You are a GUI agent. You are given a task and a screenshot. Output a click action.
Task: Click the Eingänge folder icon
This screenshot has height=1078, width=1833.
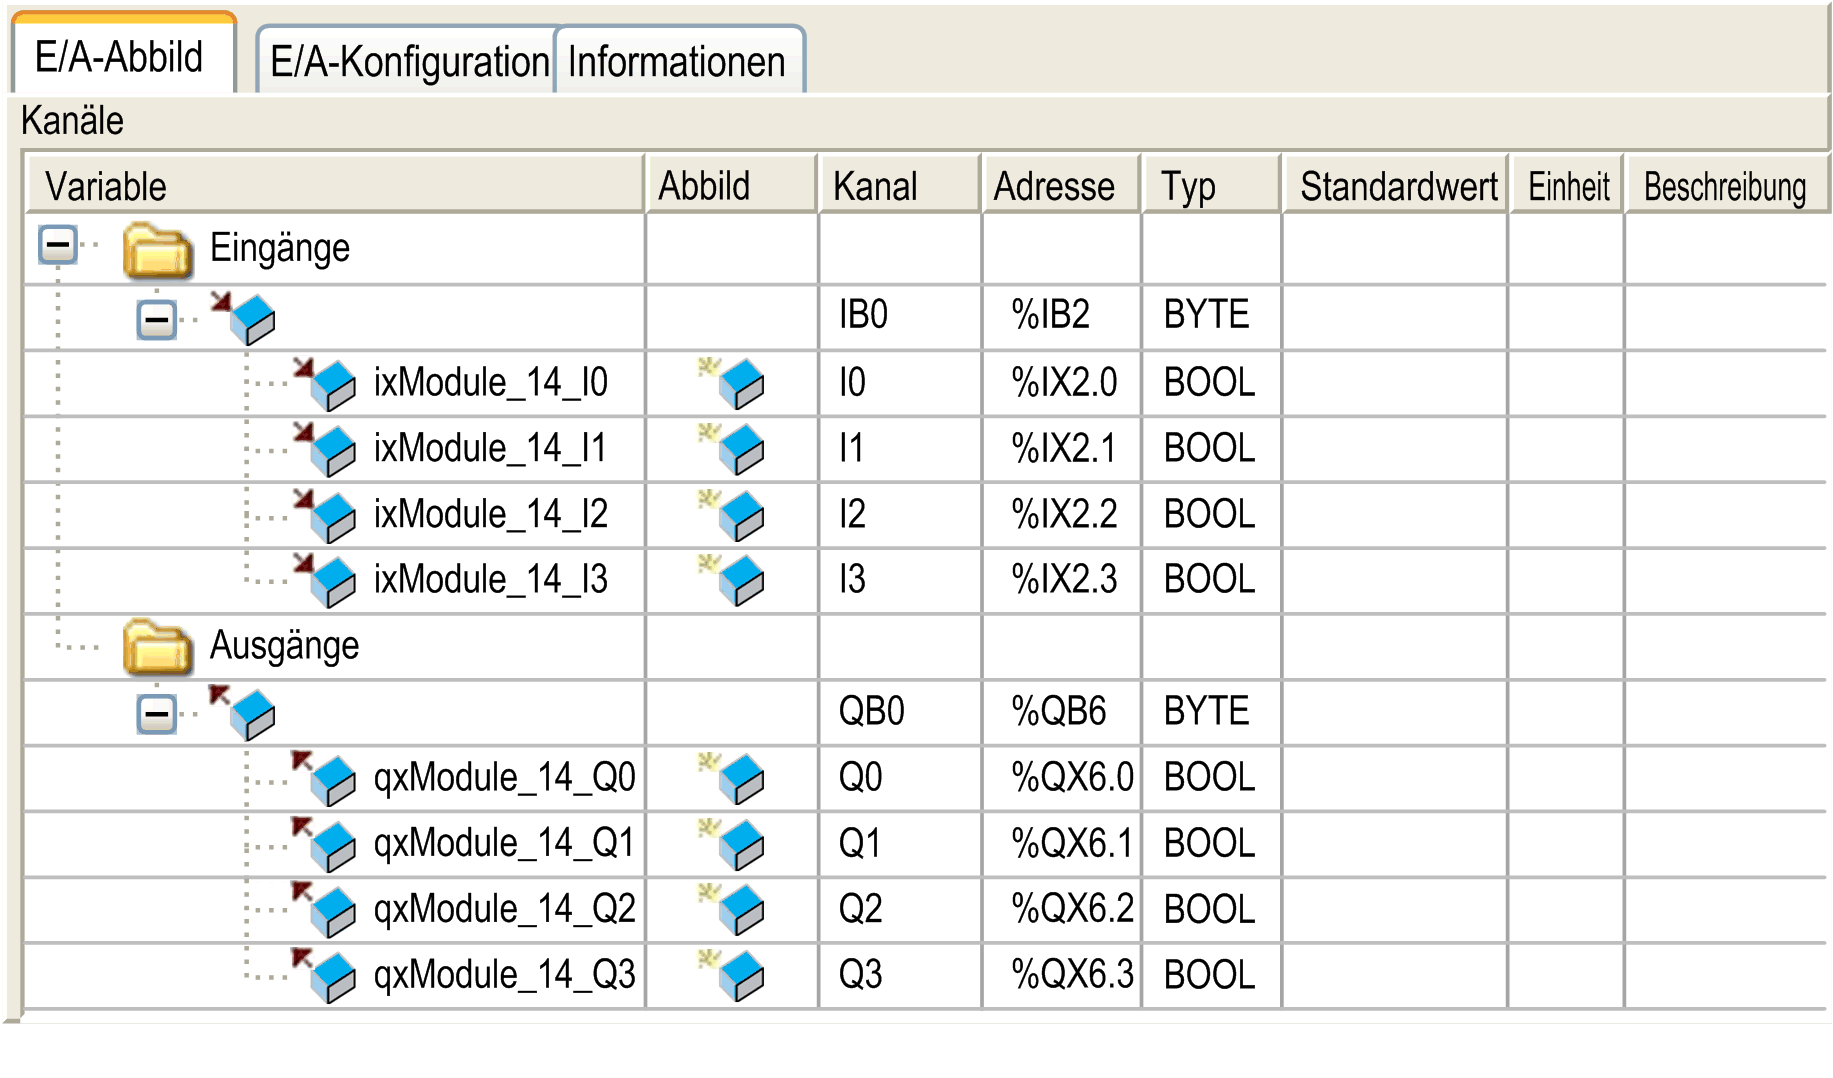coord(157,250)
